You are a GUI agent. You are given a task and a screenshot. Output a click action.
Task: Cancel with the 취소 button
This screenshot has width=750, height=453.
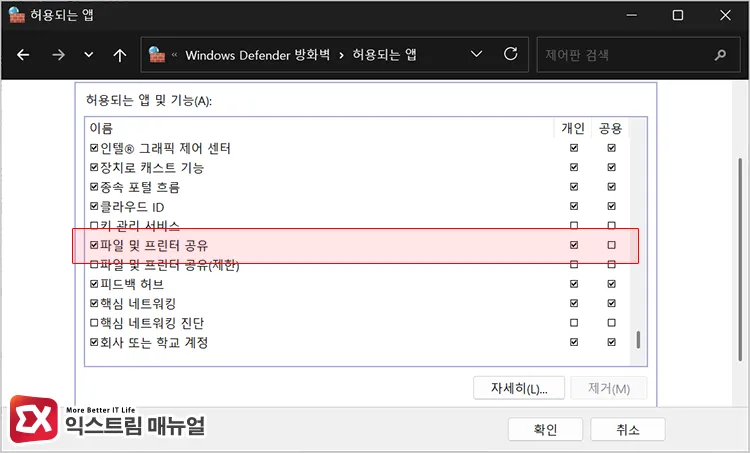628,429
